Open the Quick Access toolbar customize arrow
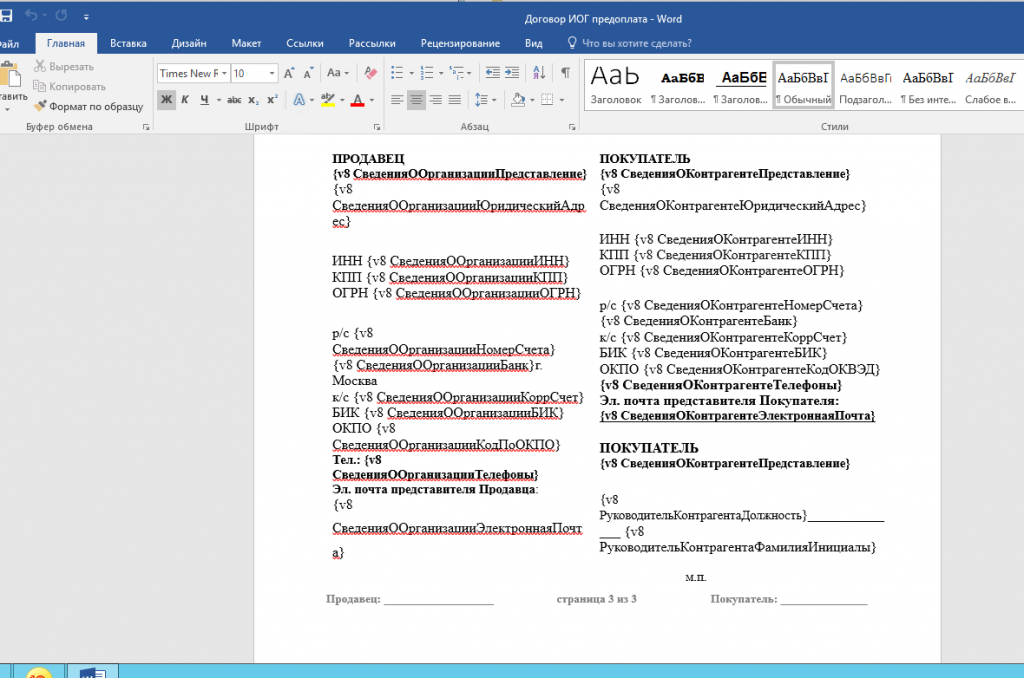The image size is (1024, 678). pyautogui.click(x=86, y=16)
